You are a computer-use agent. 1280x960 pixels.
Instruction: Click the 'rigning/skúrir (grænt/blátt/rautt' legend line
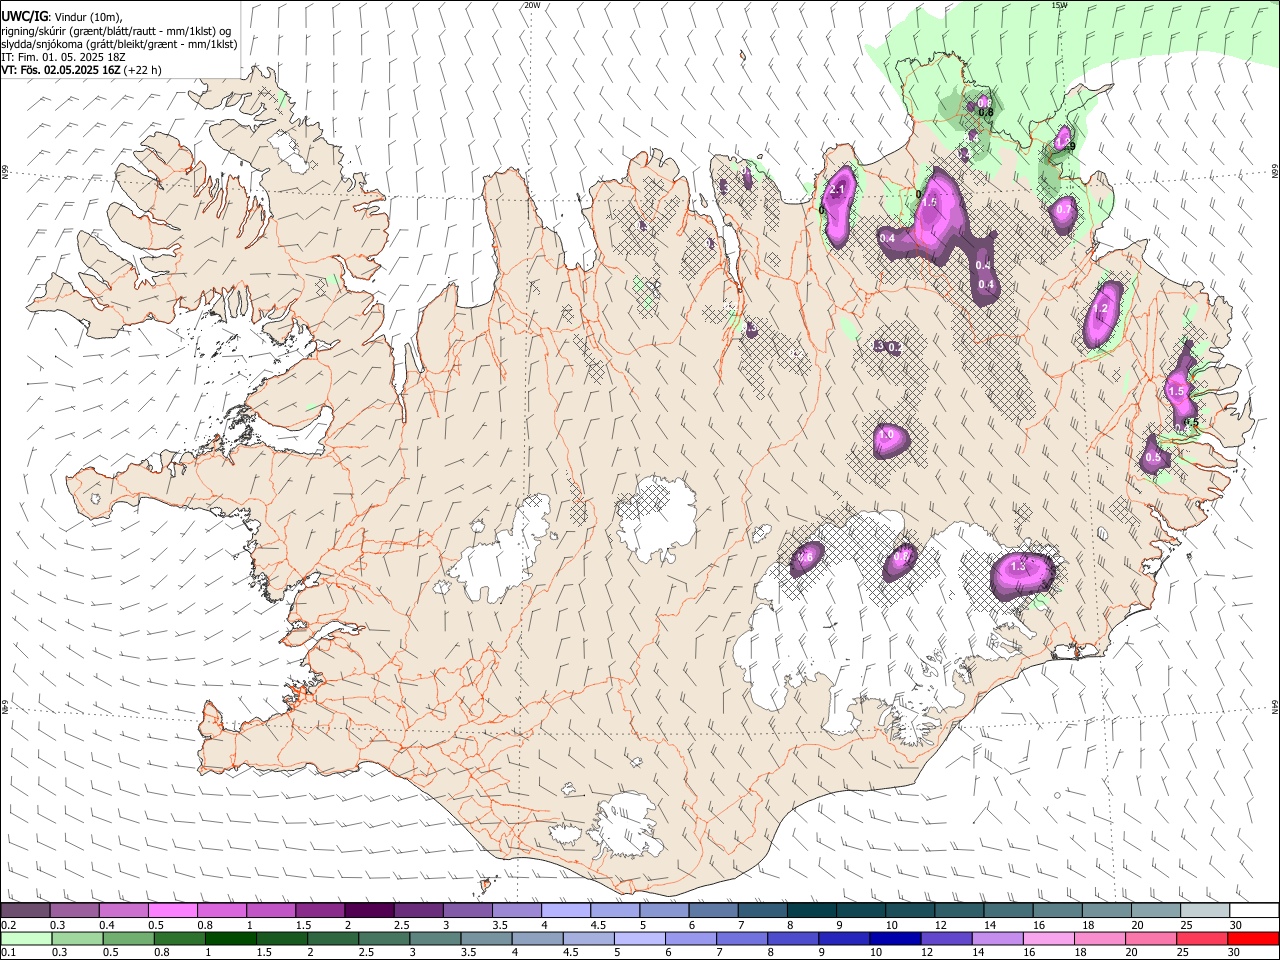[117, 31]
